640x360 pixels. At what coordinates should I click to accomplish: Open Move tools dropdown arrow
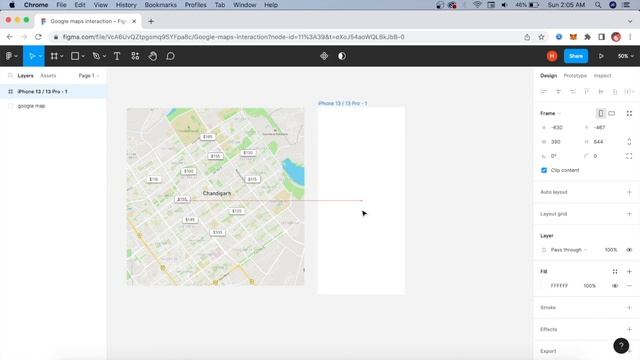[x=40, y=56]
